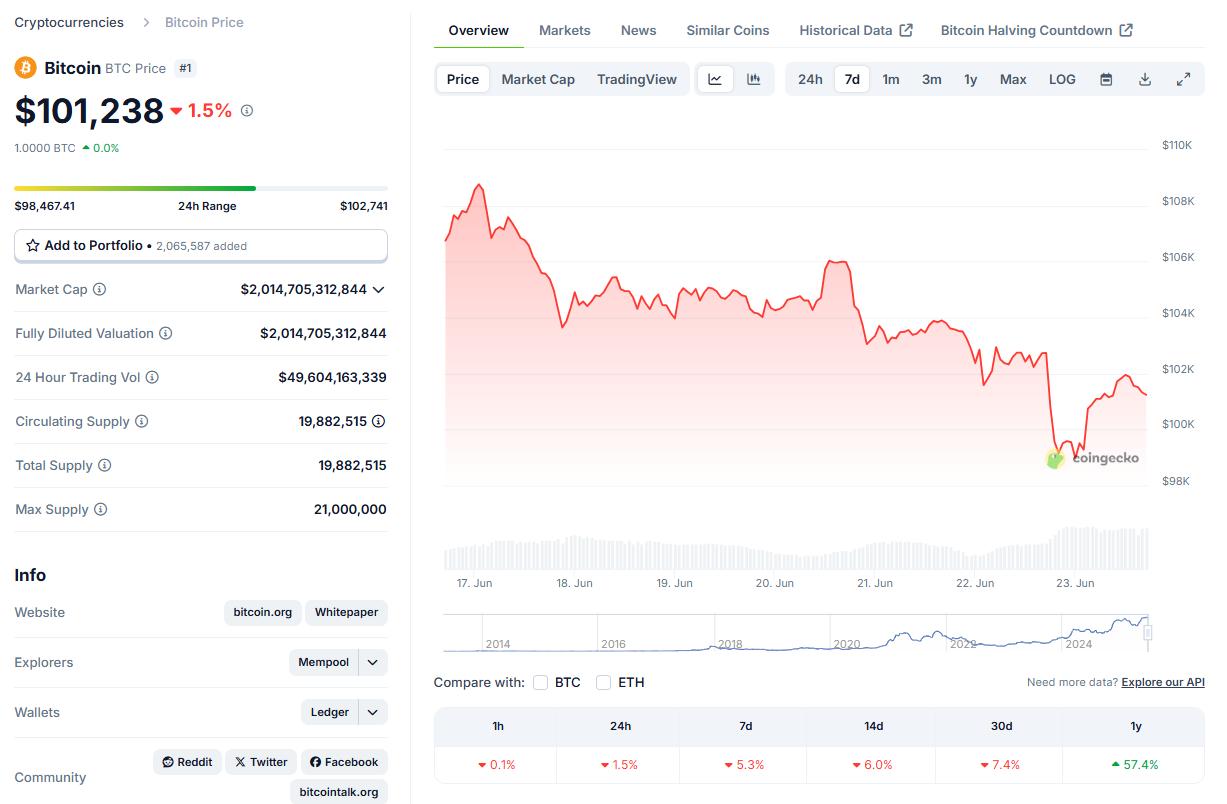Show the Market Cap info tooltip icon
This screenshot has width=1227, height=804.
coord(99,289)
